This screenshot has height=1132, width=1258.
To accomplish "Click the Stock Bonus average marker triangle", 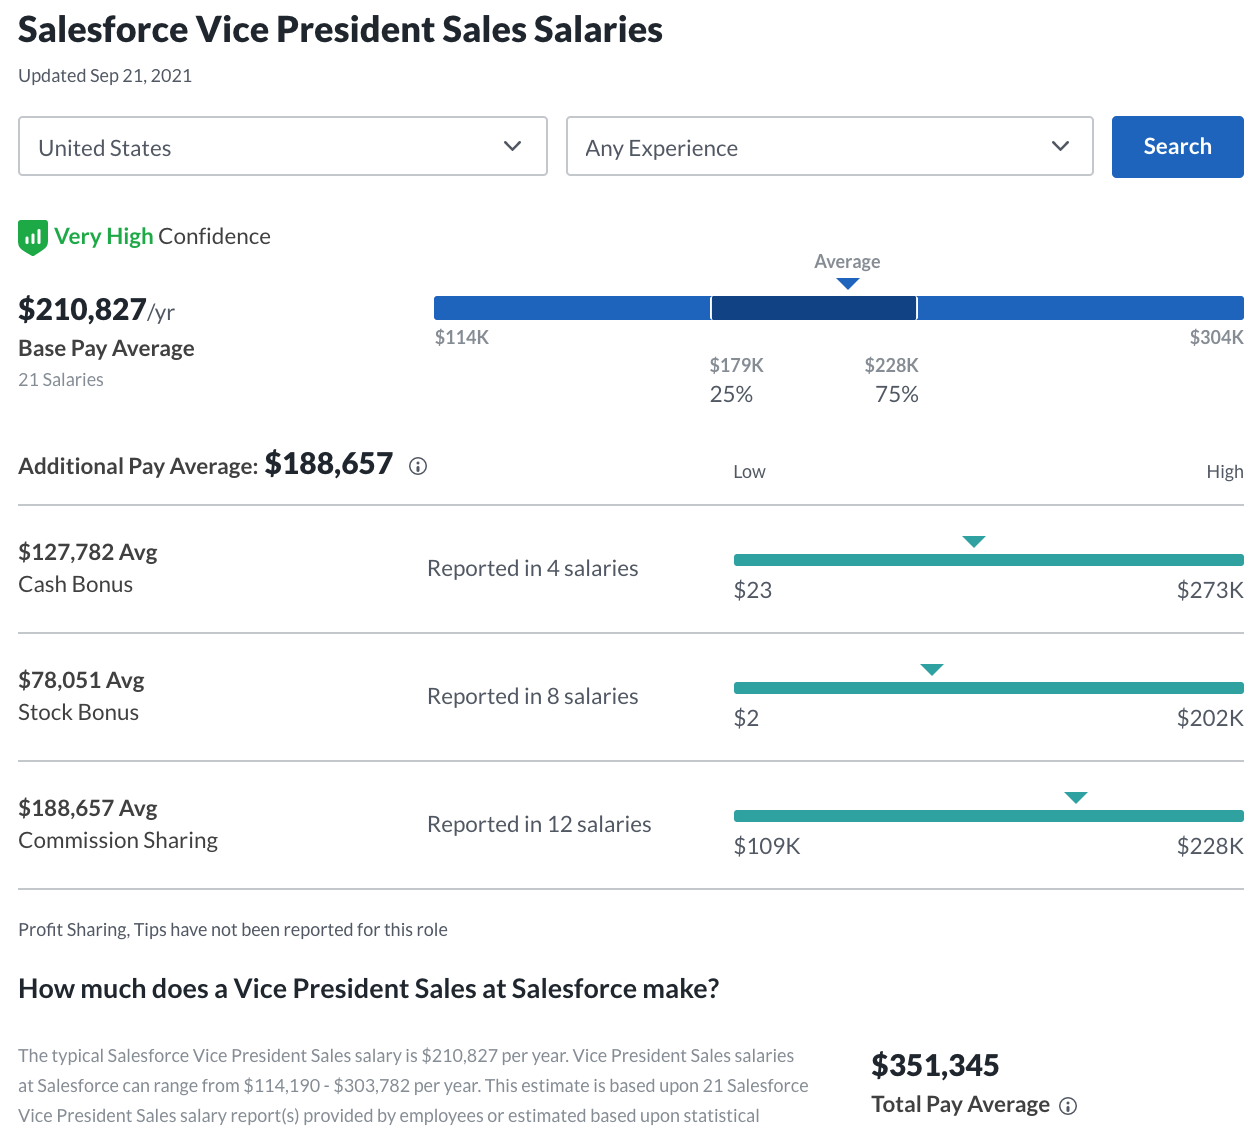I will 932,670.
